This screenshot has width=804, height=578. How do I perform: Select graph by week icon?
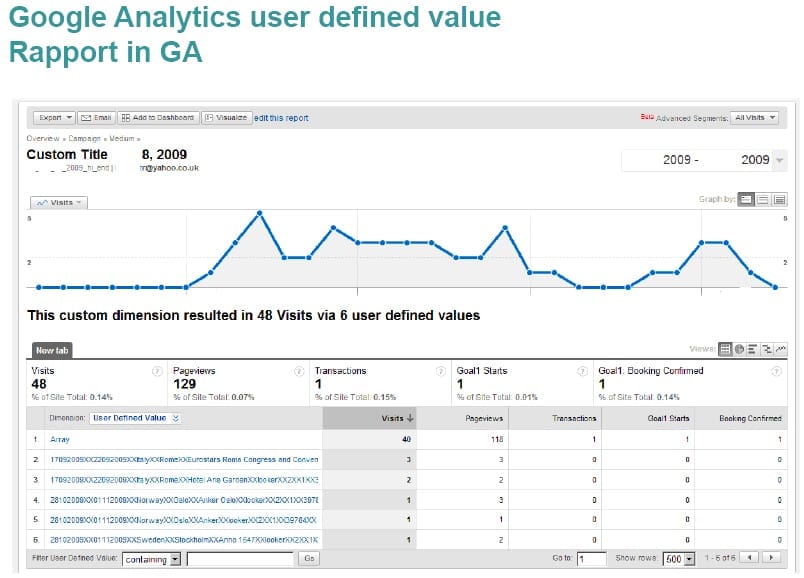(x=762, y=200)
